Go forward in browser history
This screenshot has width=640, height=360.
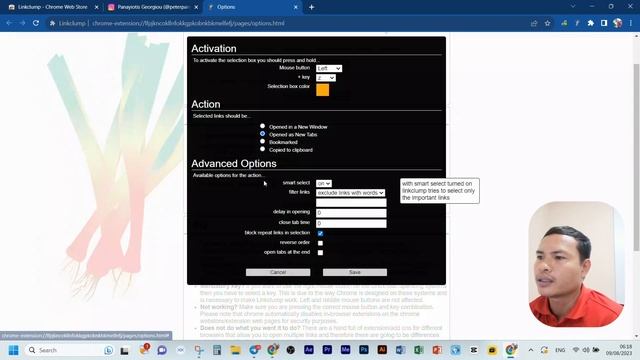click(x=22, y=23)
